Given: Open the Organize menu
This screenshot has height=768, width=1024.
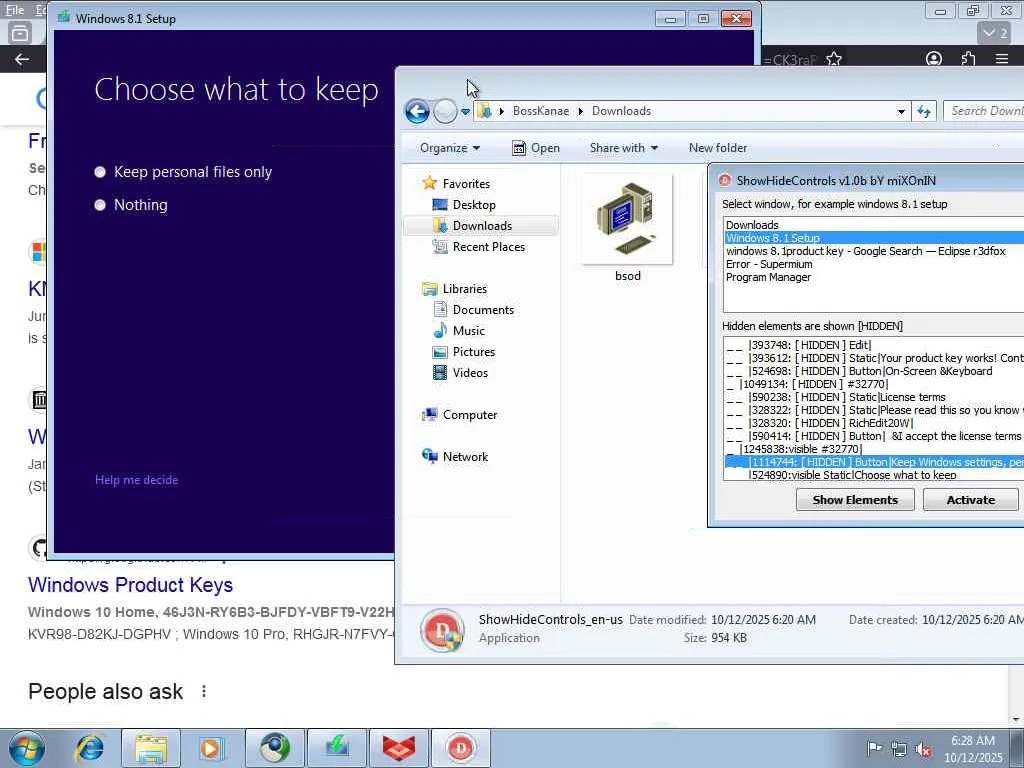Looking at the screenshot, I should coord(450,148).
